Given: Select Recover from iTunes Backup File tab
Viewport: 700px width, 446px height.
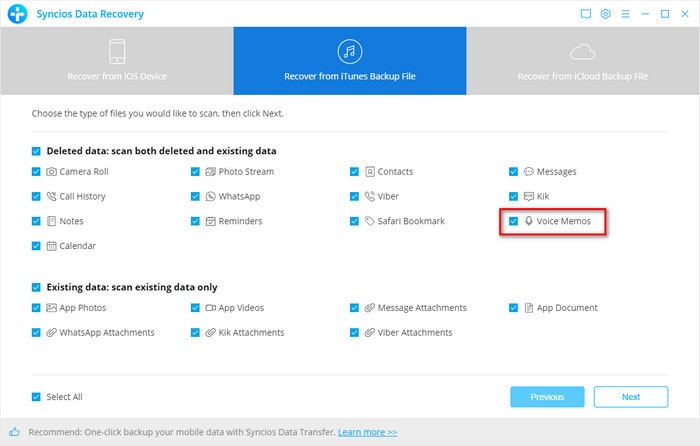Looking at the screenshot, I should tap(350, 61).
